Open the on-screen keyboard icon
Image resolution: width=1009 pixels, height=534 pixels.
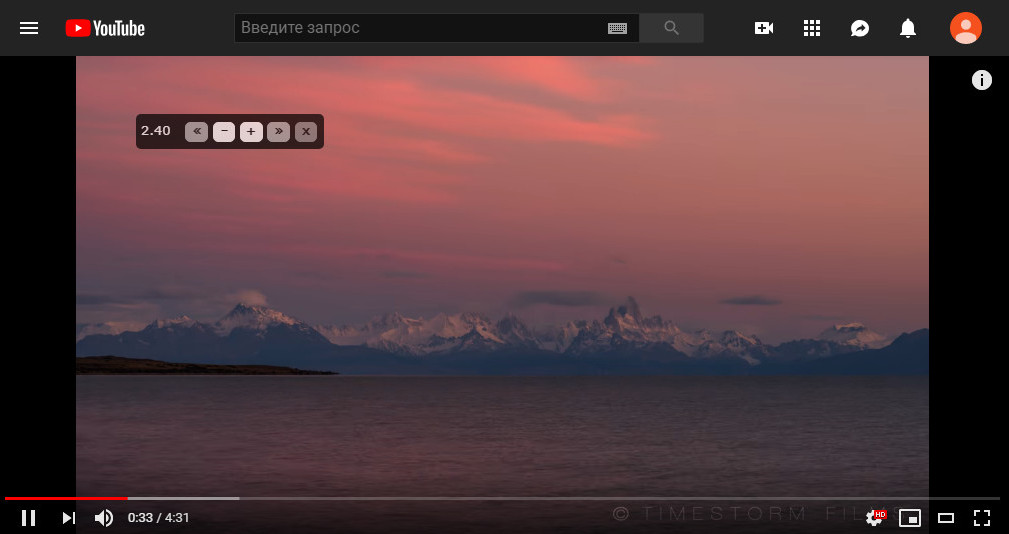pos(617,28)
